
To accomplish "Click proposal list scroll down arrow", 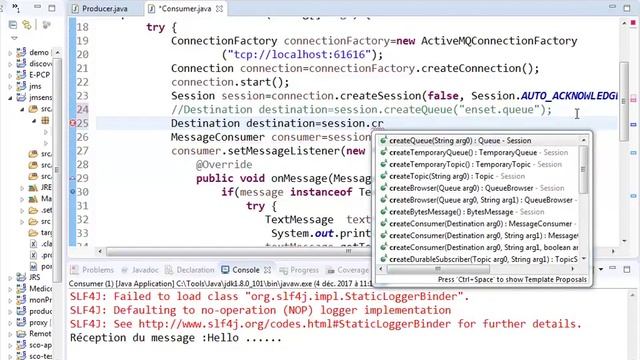I will point(584,259).
